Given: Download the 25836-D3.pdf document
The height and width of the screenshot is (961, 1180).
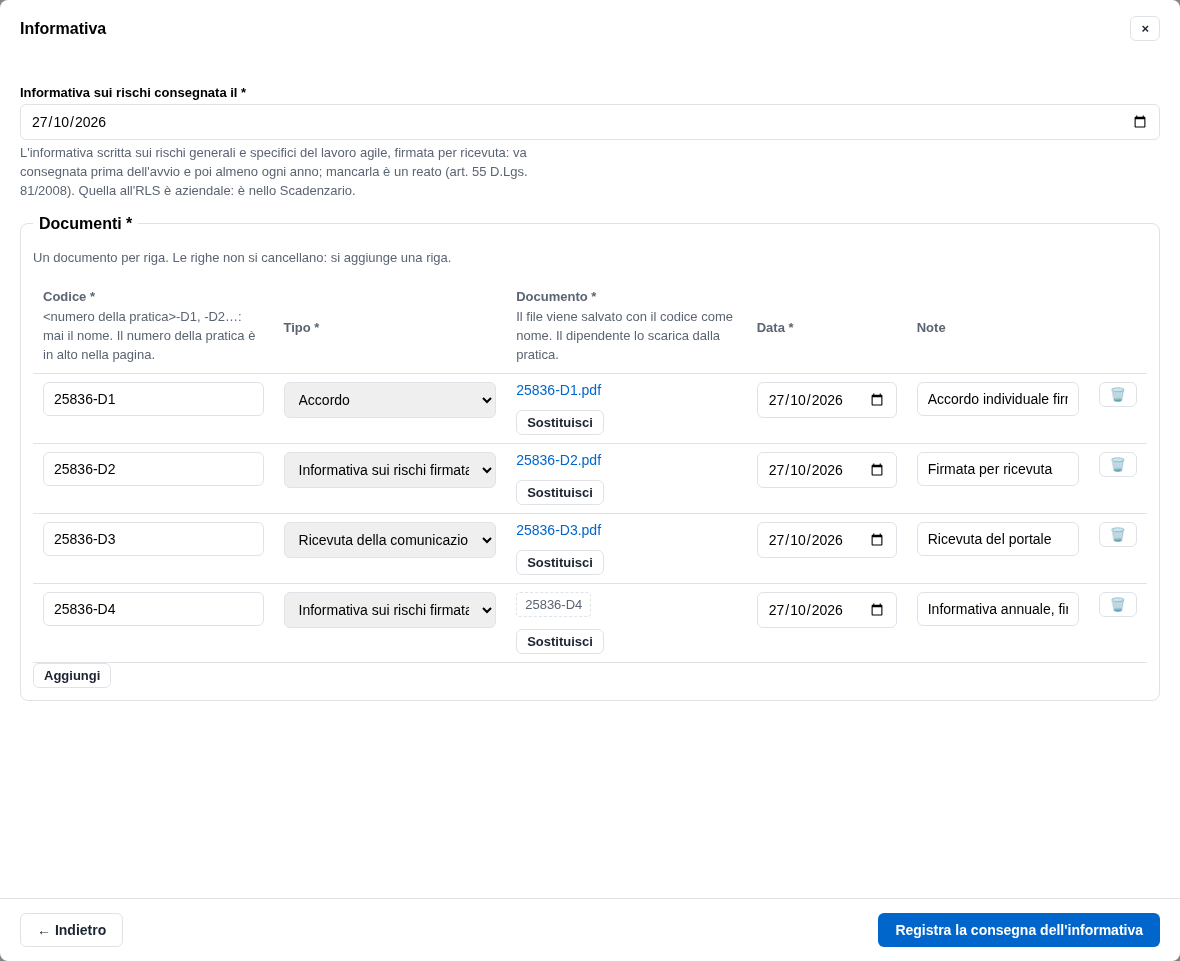Looking at the screenshot, I should (x=558, y=530).
